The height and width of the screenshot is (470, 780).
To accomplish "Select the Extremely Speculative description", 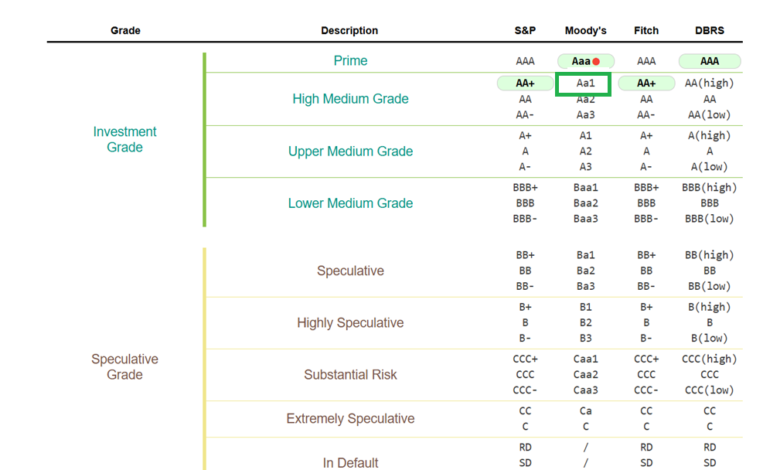I will point(350,418).
